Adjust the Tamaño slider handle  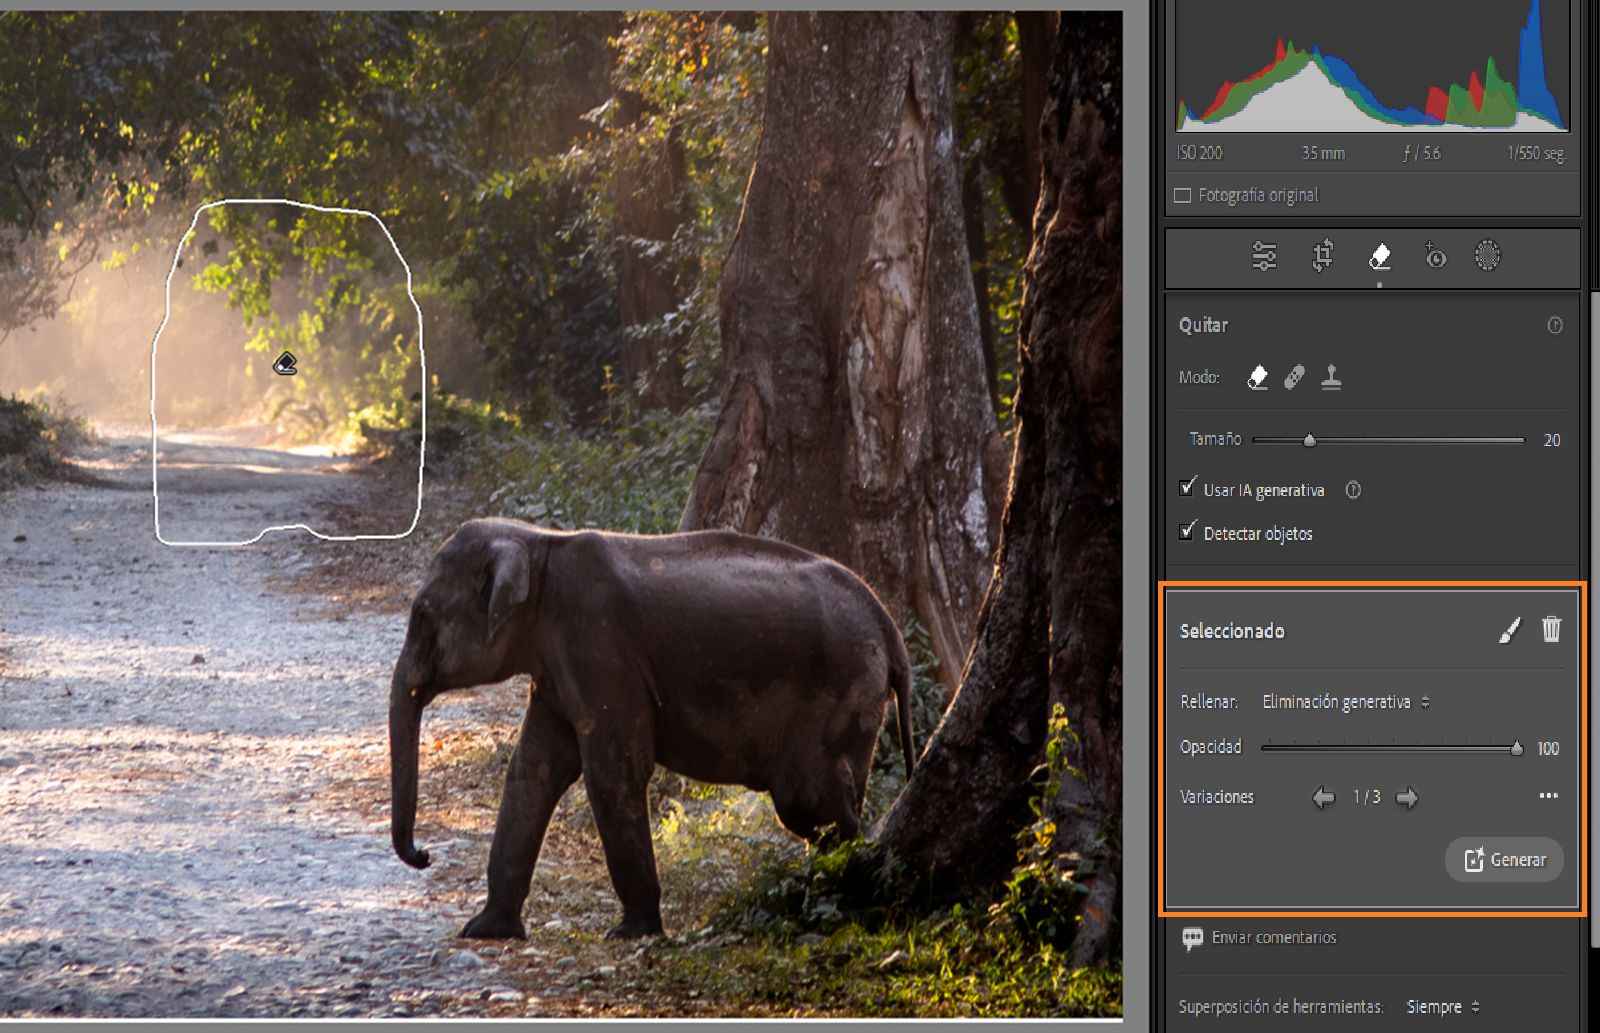point(1310,439)
